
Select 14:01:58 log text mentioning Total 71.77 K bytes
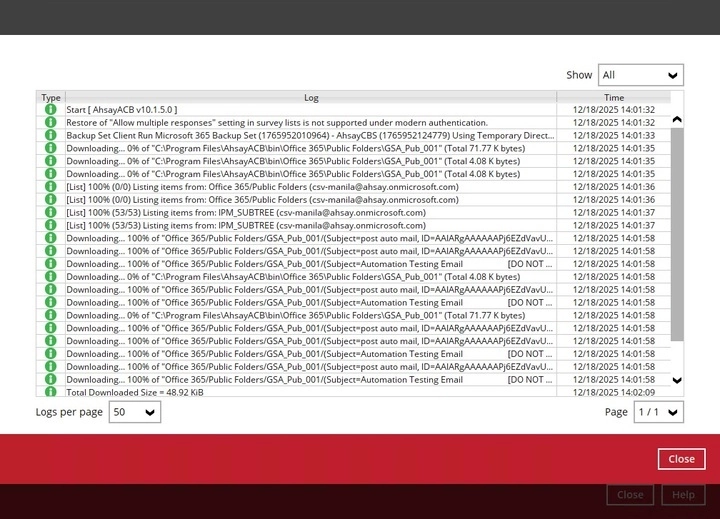pos(296,315)
